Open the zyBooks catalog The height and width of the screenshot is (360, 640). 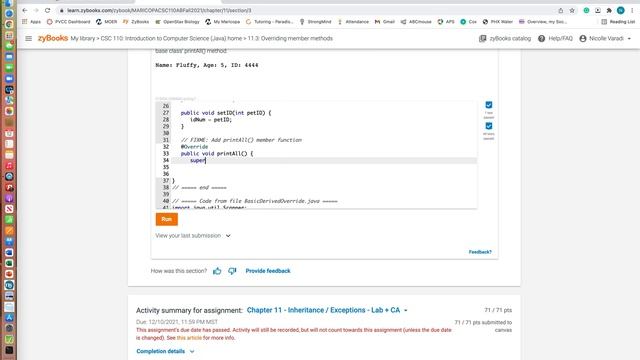pos(505,38)
